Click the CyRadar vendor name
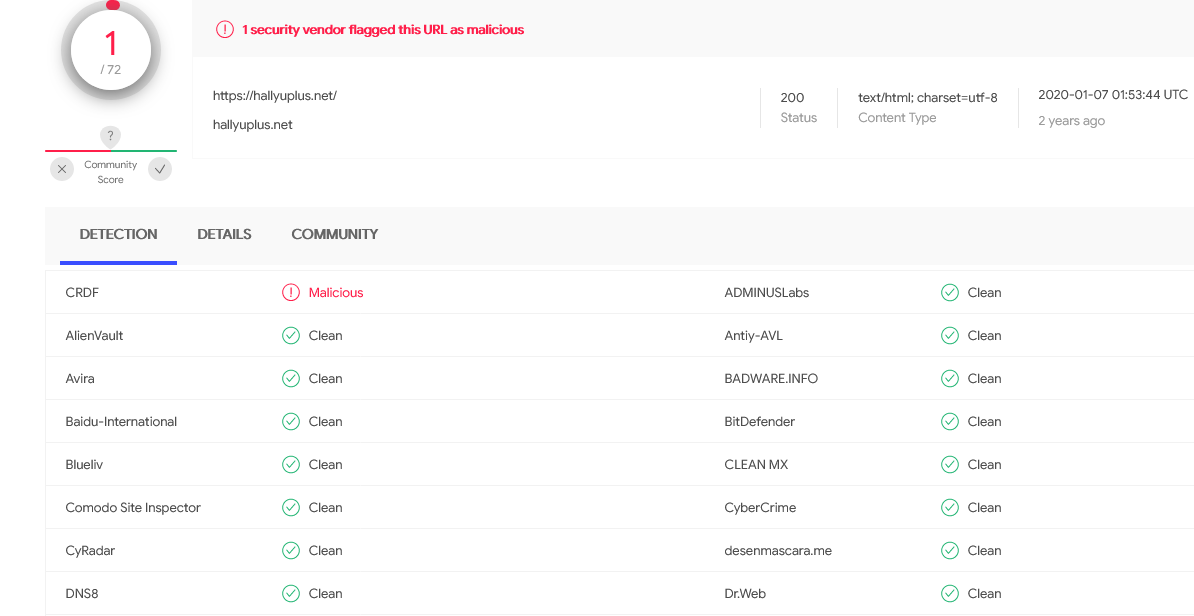Image resolution: width=1194 pixels, height=616 pixels. (90, 551)
